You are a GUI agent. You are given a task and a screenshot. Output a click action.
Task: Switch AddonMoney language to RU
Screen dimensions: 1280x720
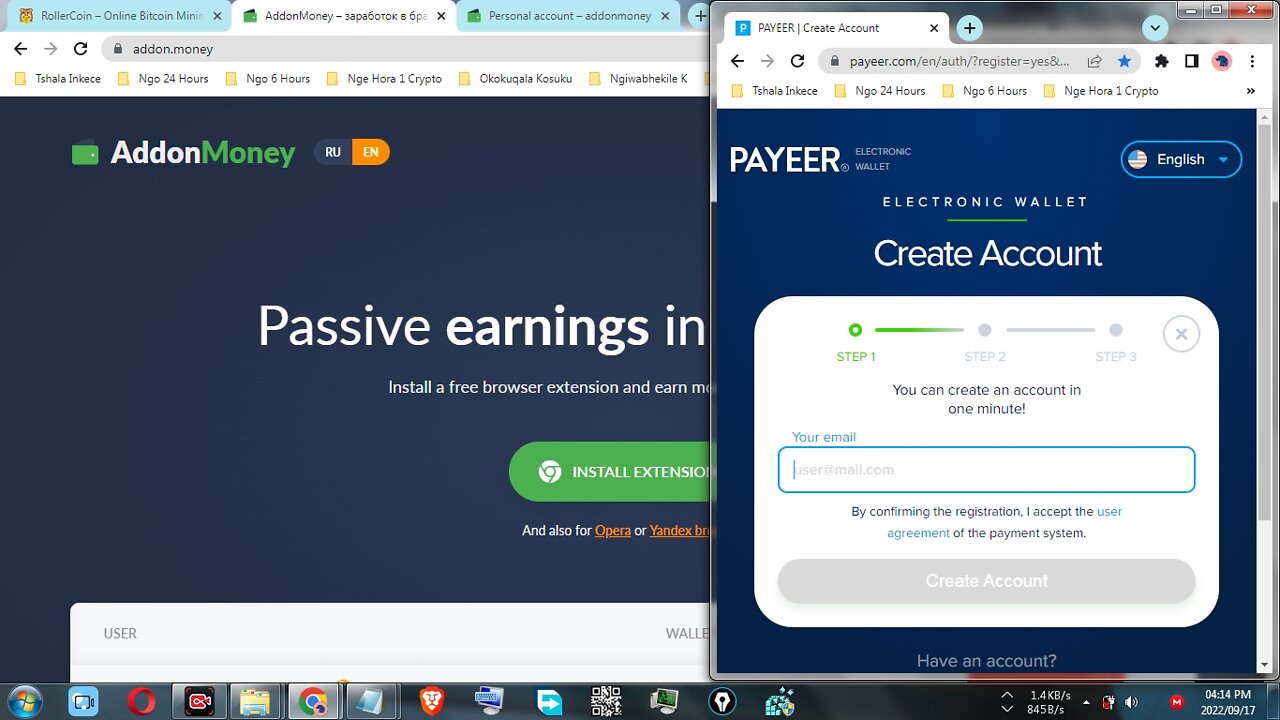click(x=333, y=152)
